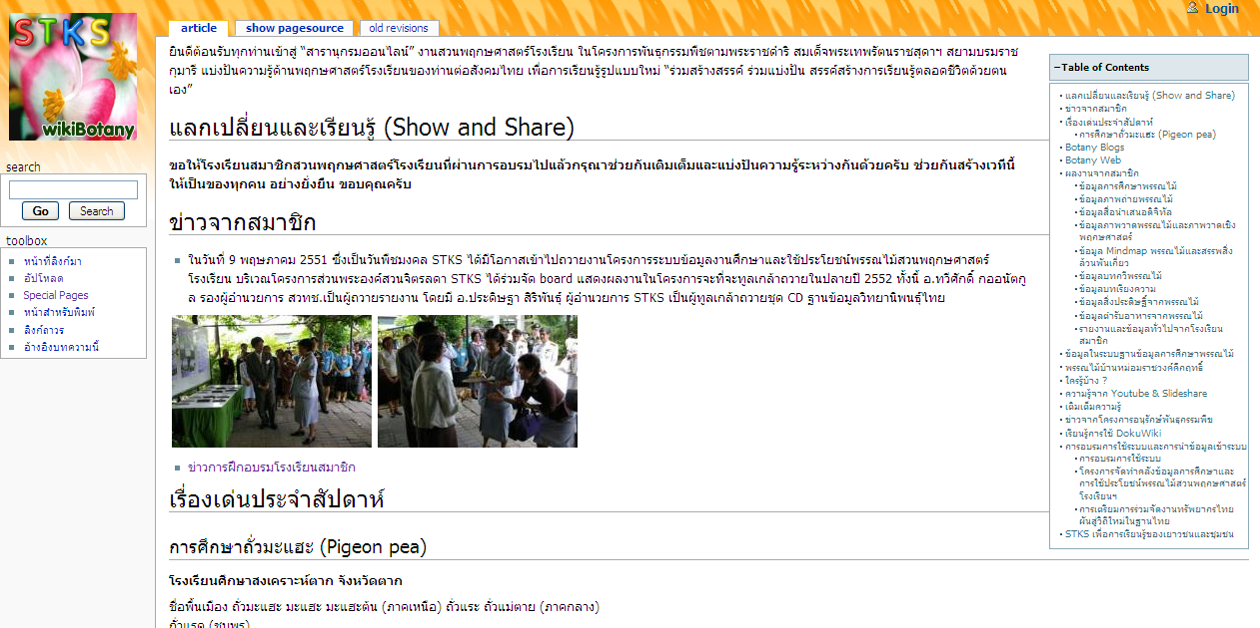
Task: Open the อัปโหลด upload link in toolbox
Action: (x=44, y=278)
